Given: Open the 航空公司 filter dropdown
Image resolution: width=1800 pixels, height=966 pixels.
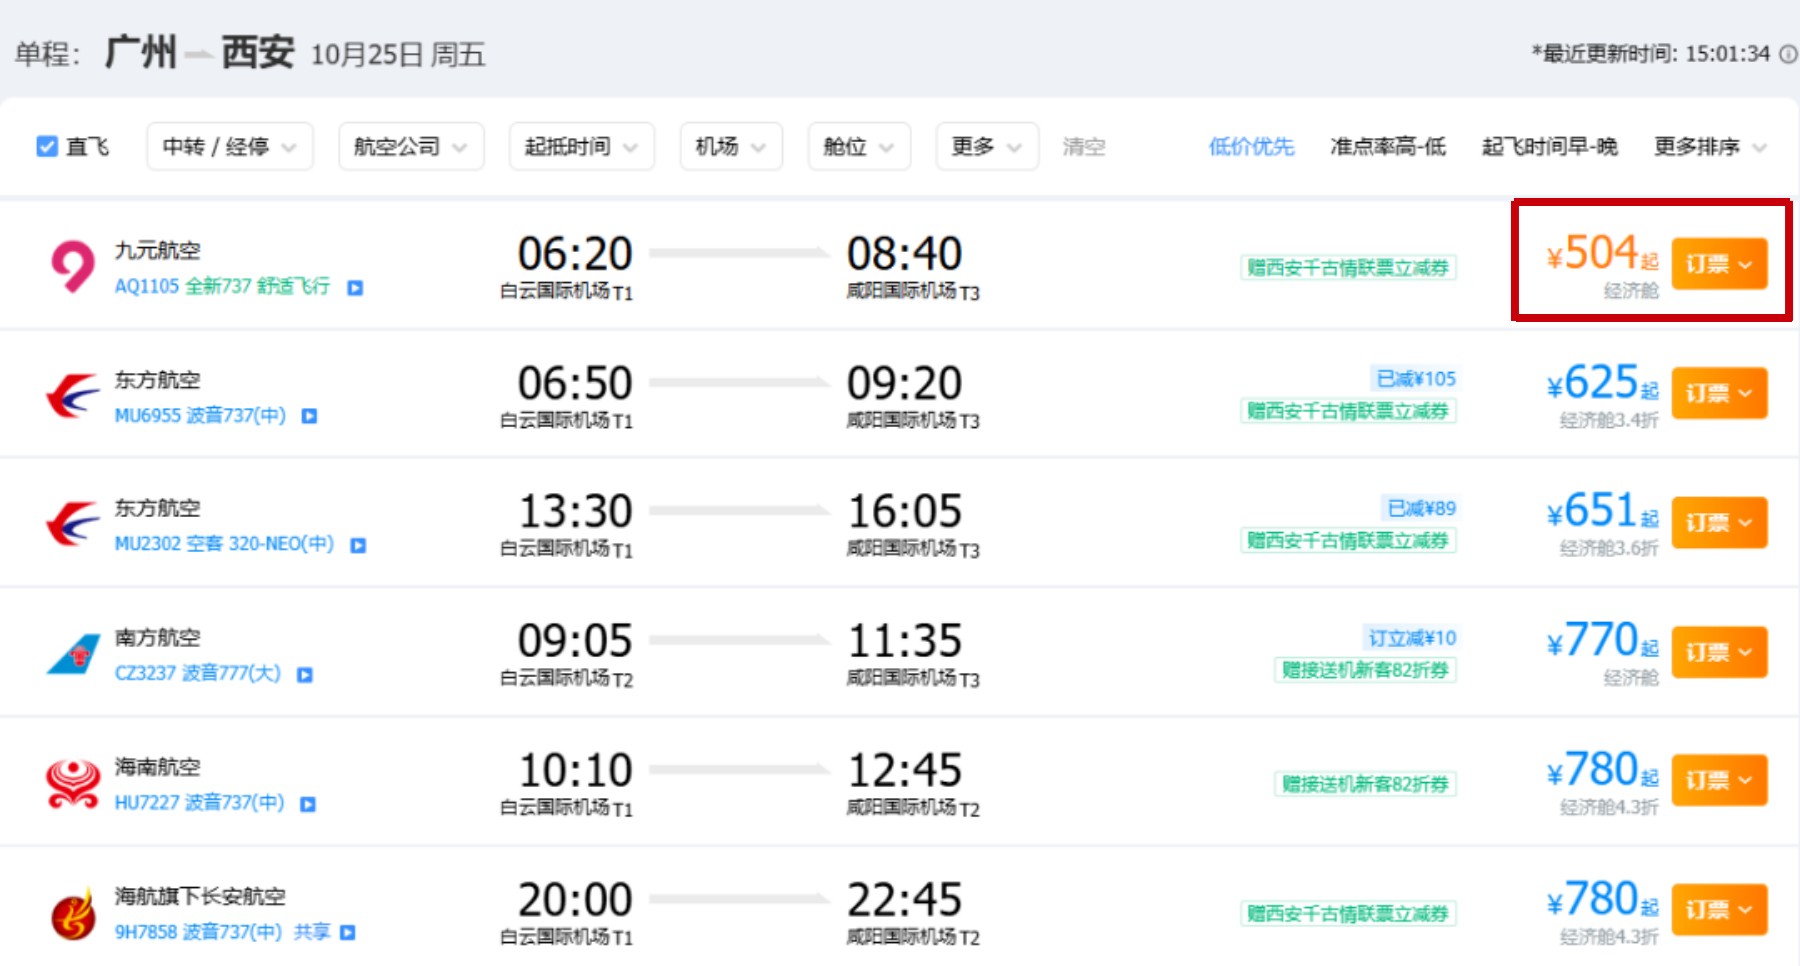Looking at the screenshot, I should pos(411,147).
